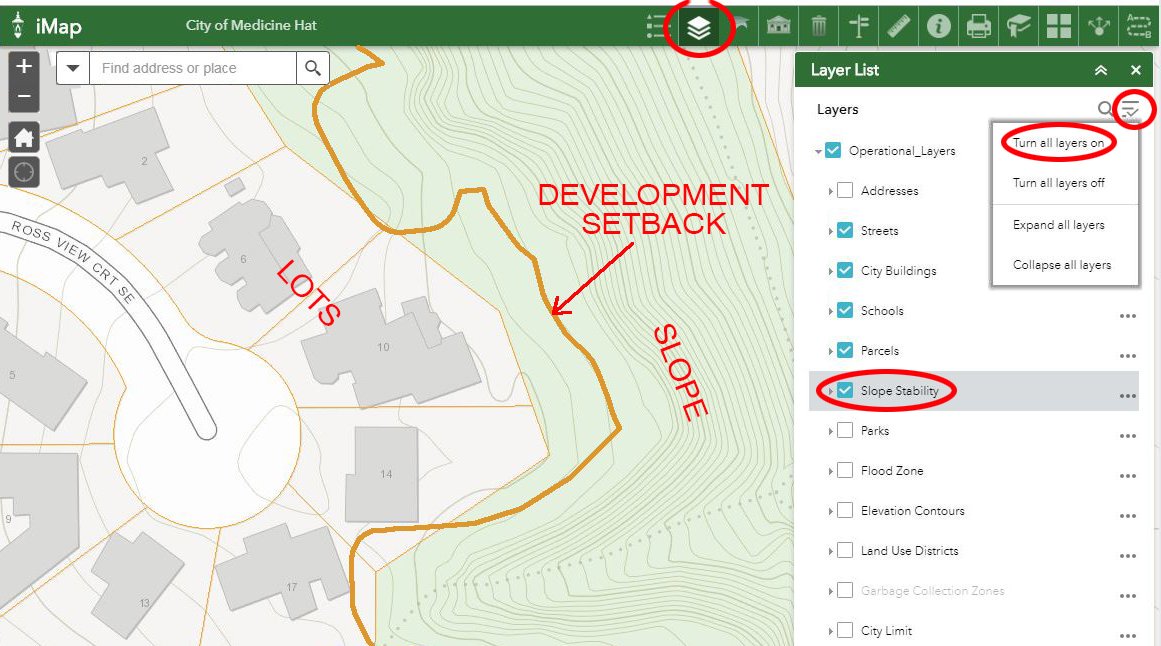Open the address search dropdown arrow
The width and height of the screenshot is (1161, 646).
click(72, 68)
